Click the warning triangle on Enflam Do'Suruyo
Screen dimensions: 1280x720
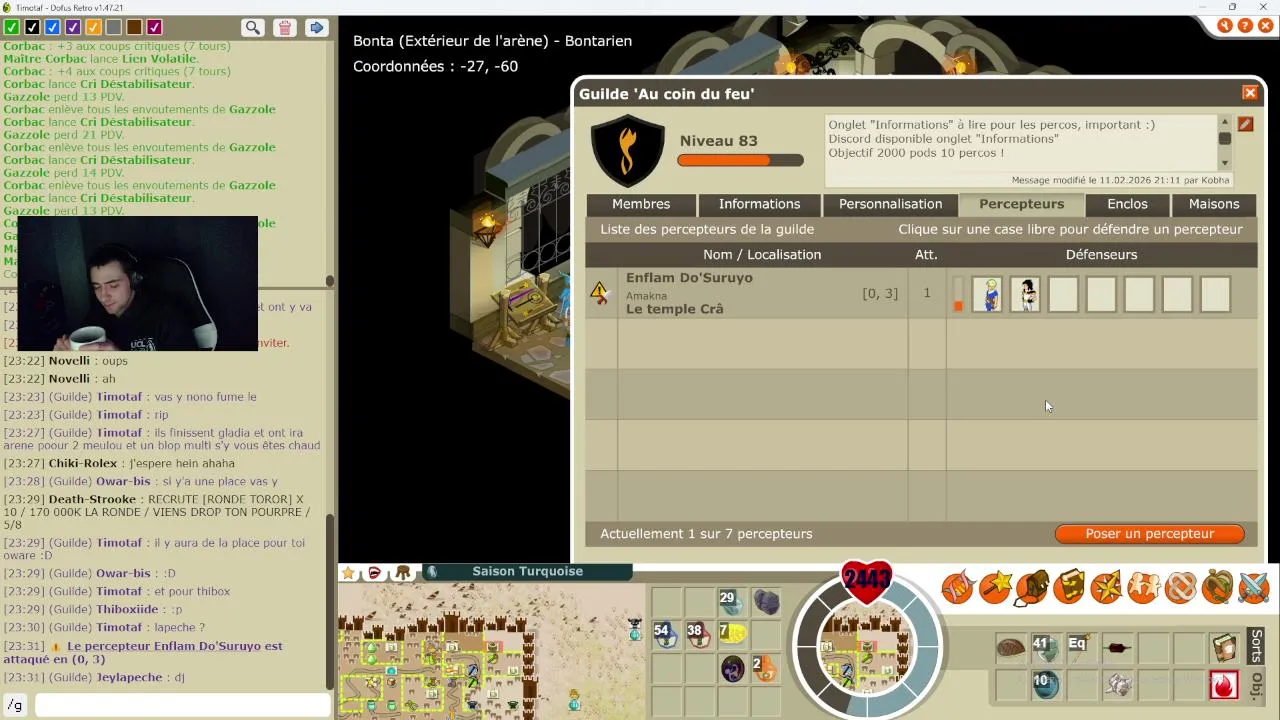coord(599,292)
